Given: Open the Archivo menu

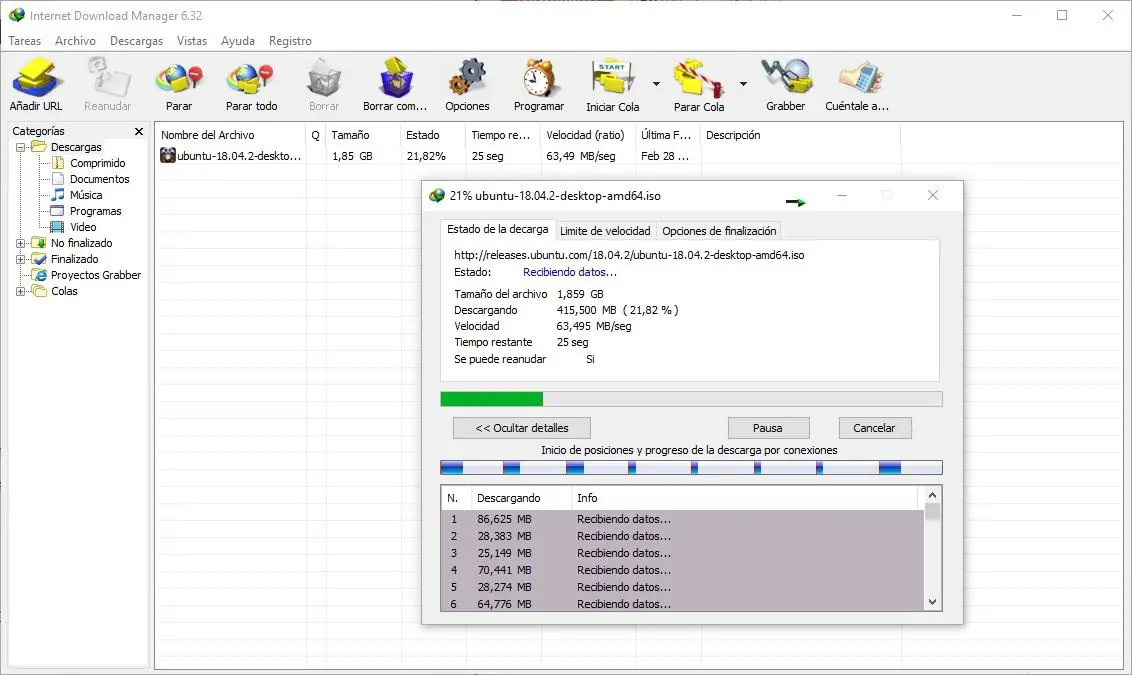Looking at the screenshot, I should point(75,41).
